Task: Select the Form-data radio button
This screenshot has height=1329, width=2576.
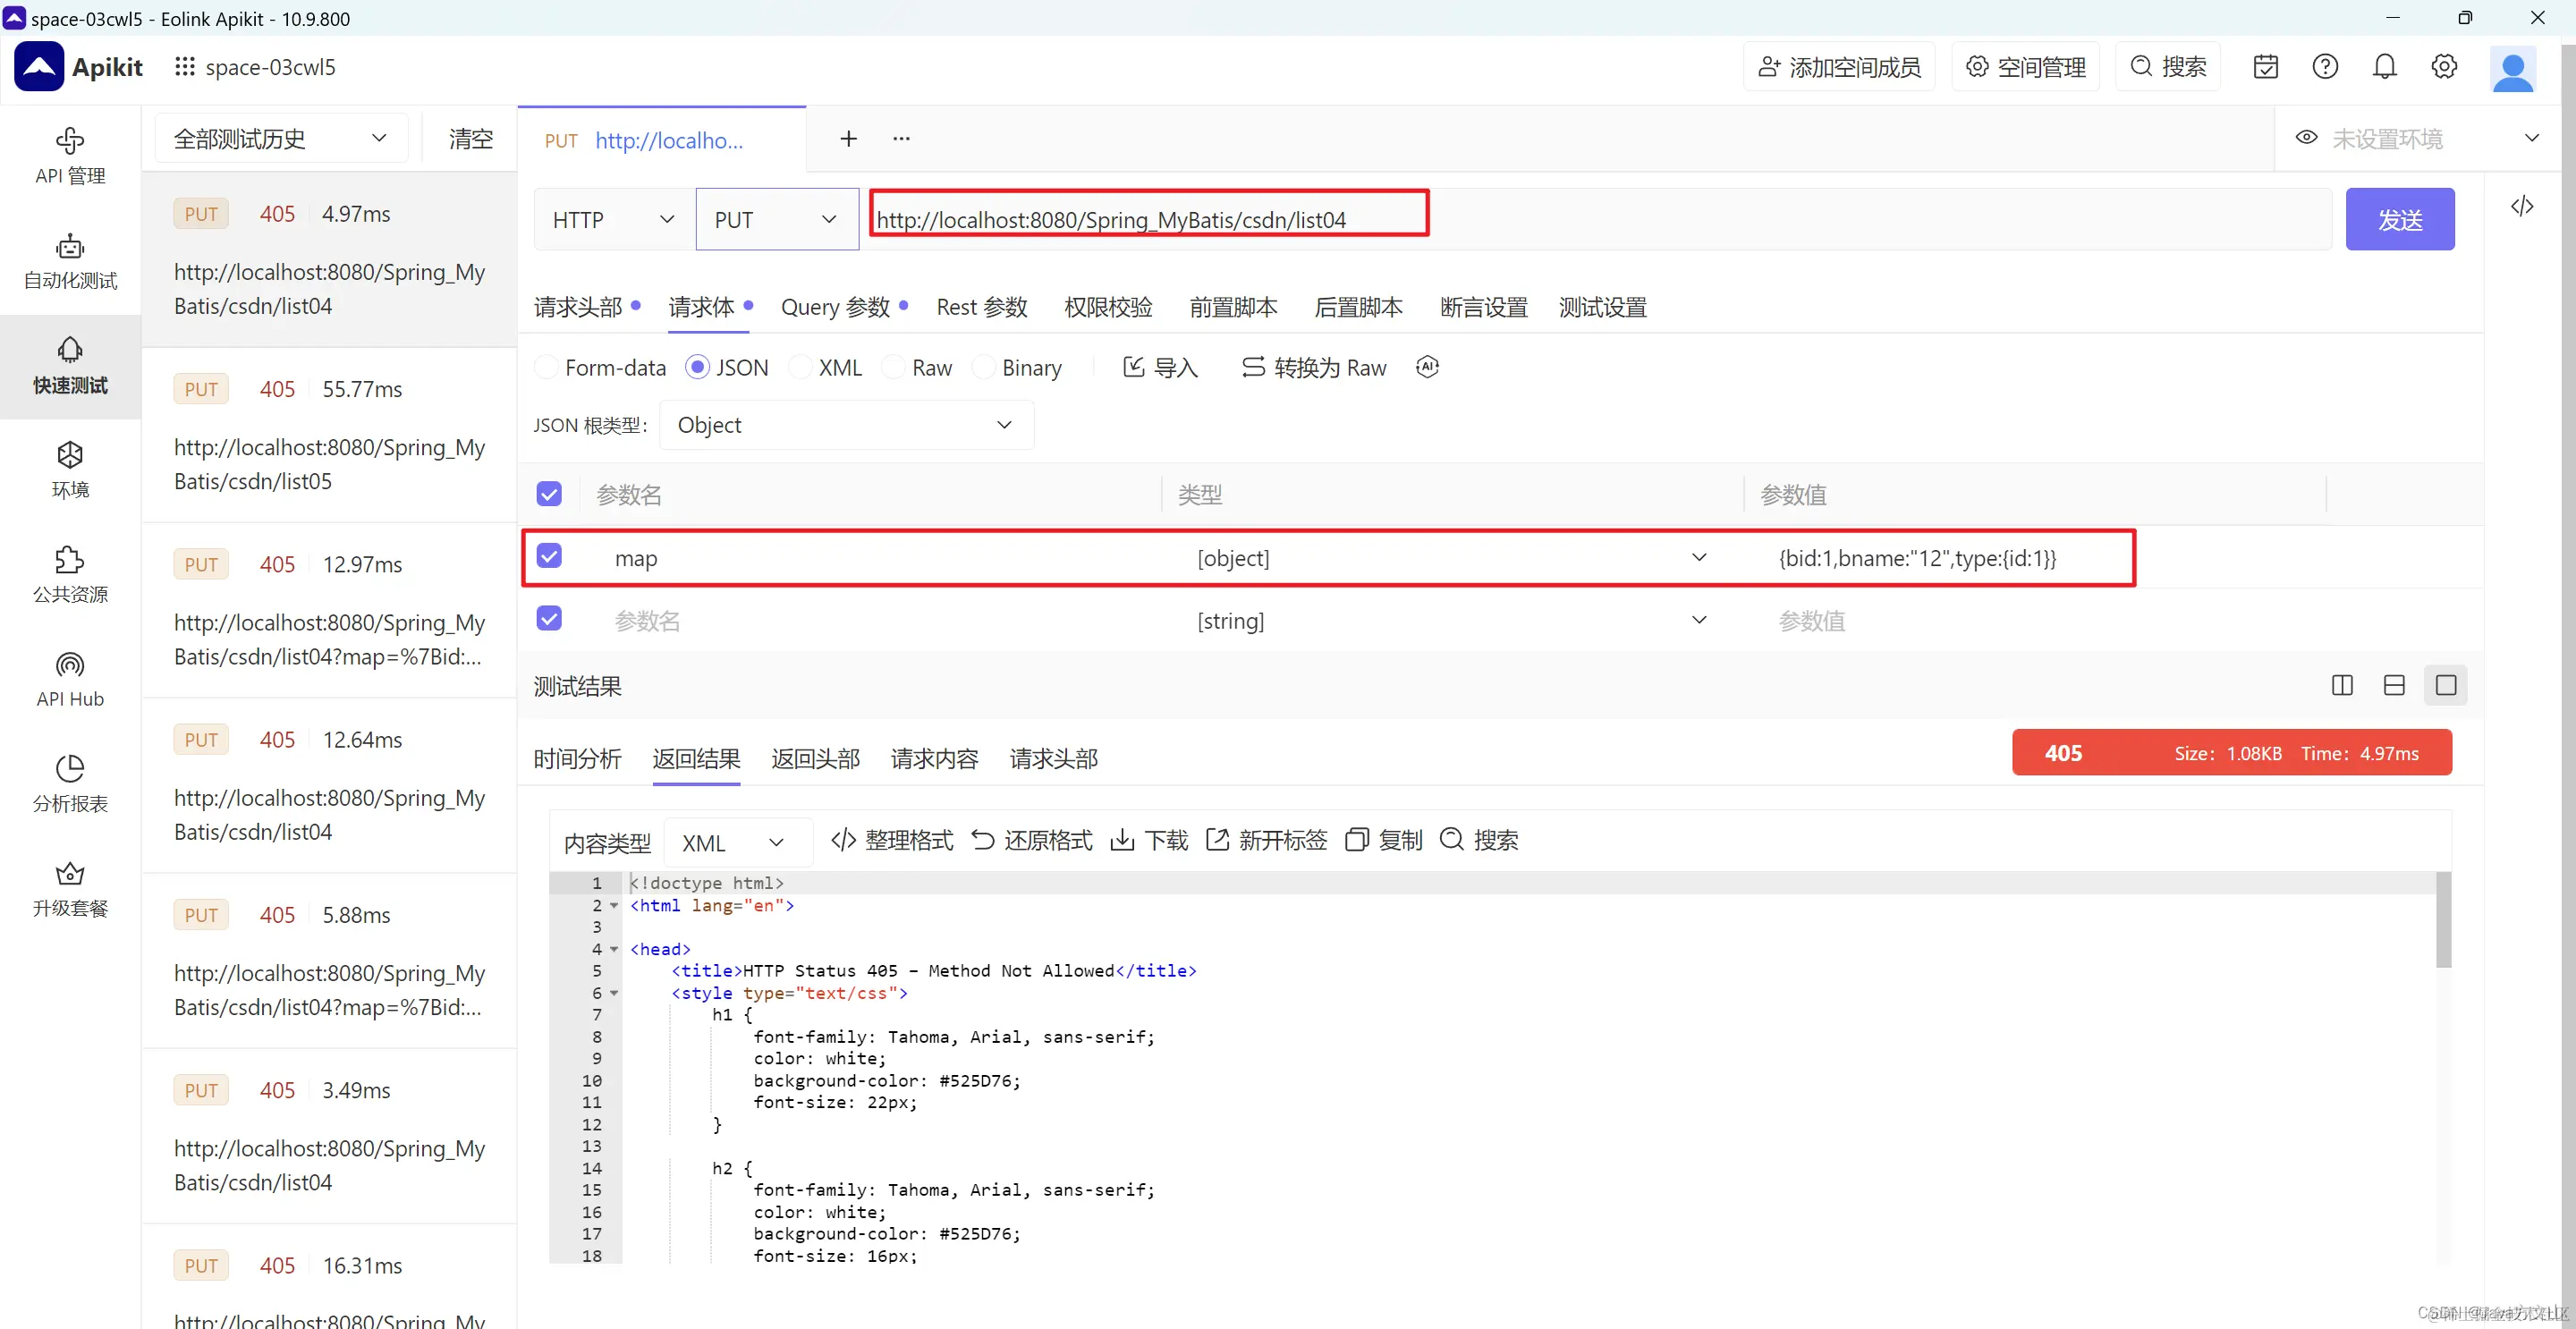Action: coord(547,368)
